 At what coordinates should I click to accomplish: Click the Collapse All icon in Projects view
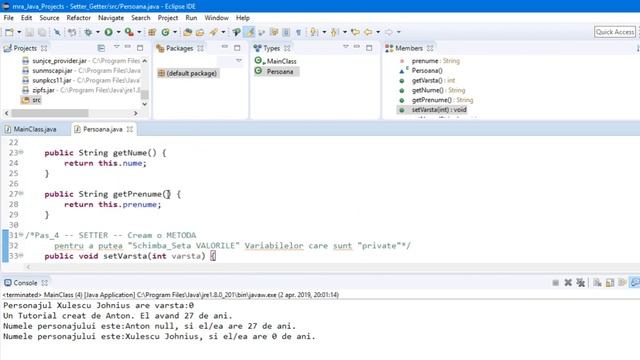tap(101, 48)
